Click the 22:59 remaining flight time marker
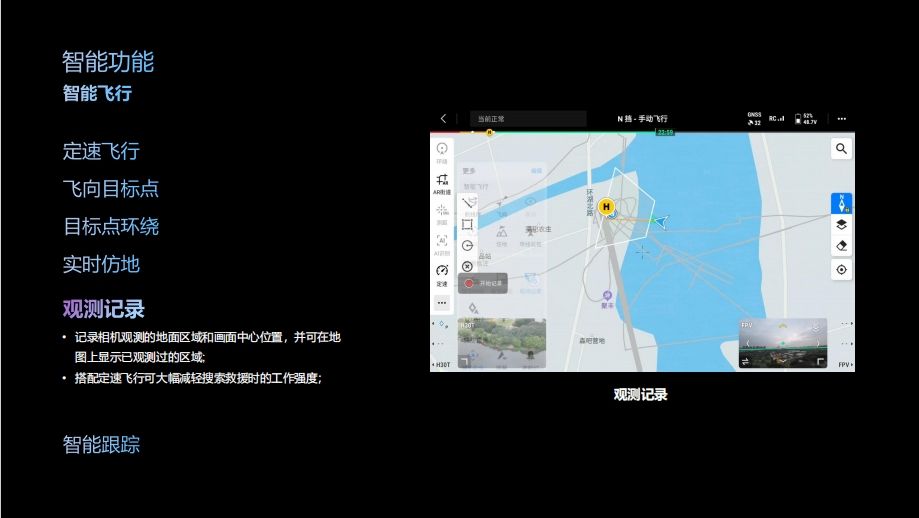The image size is (919, 518). click(x=665, y=132)
